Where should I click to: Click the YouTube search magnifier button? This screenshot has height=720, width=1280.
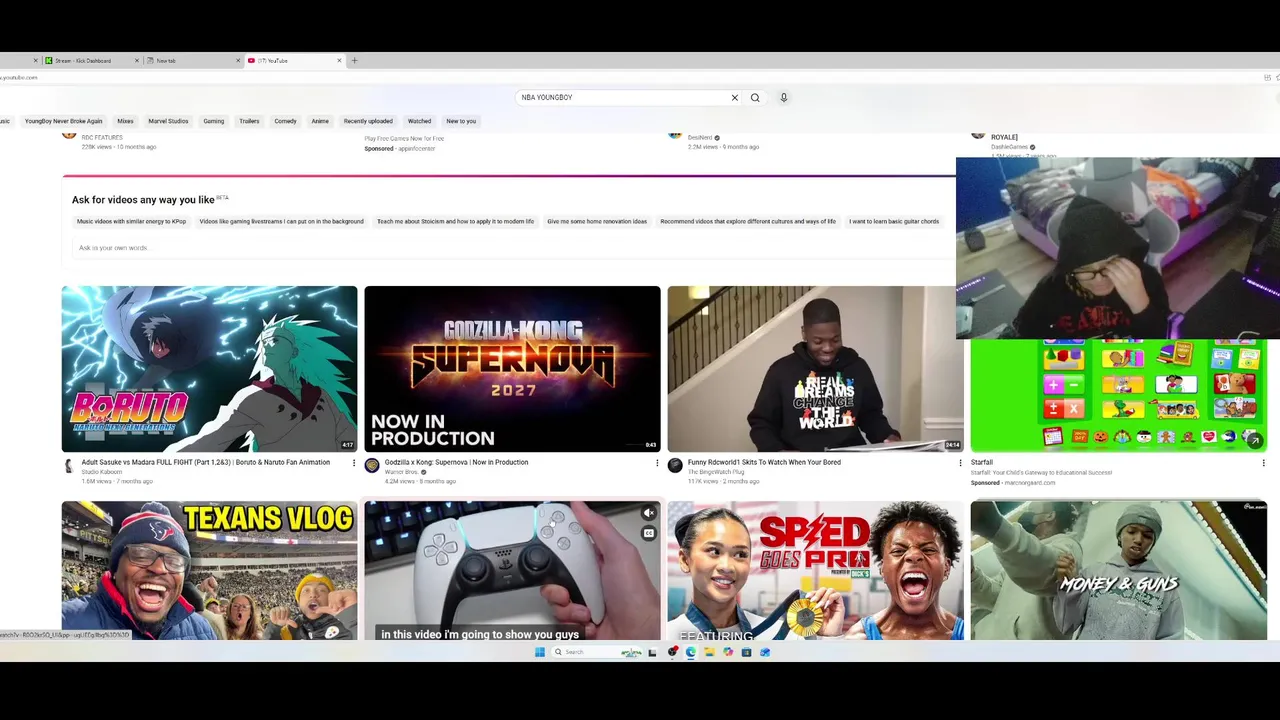755,98
